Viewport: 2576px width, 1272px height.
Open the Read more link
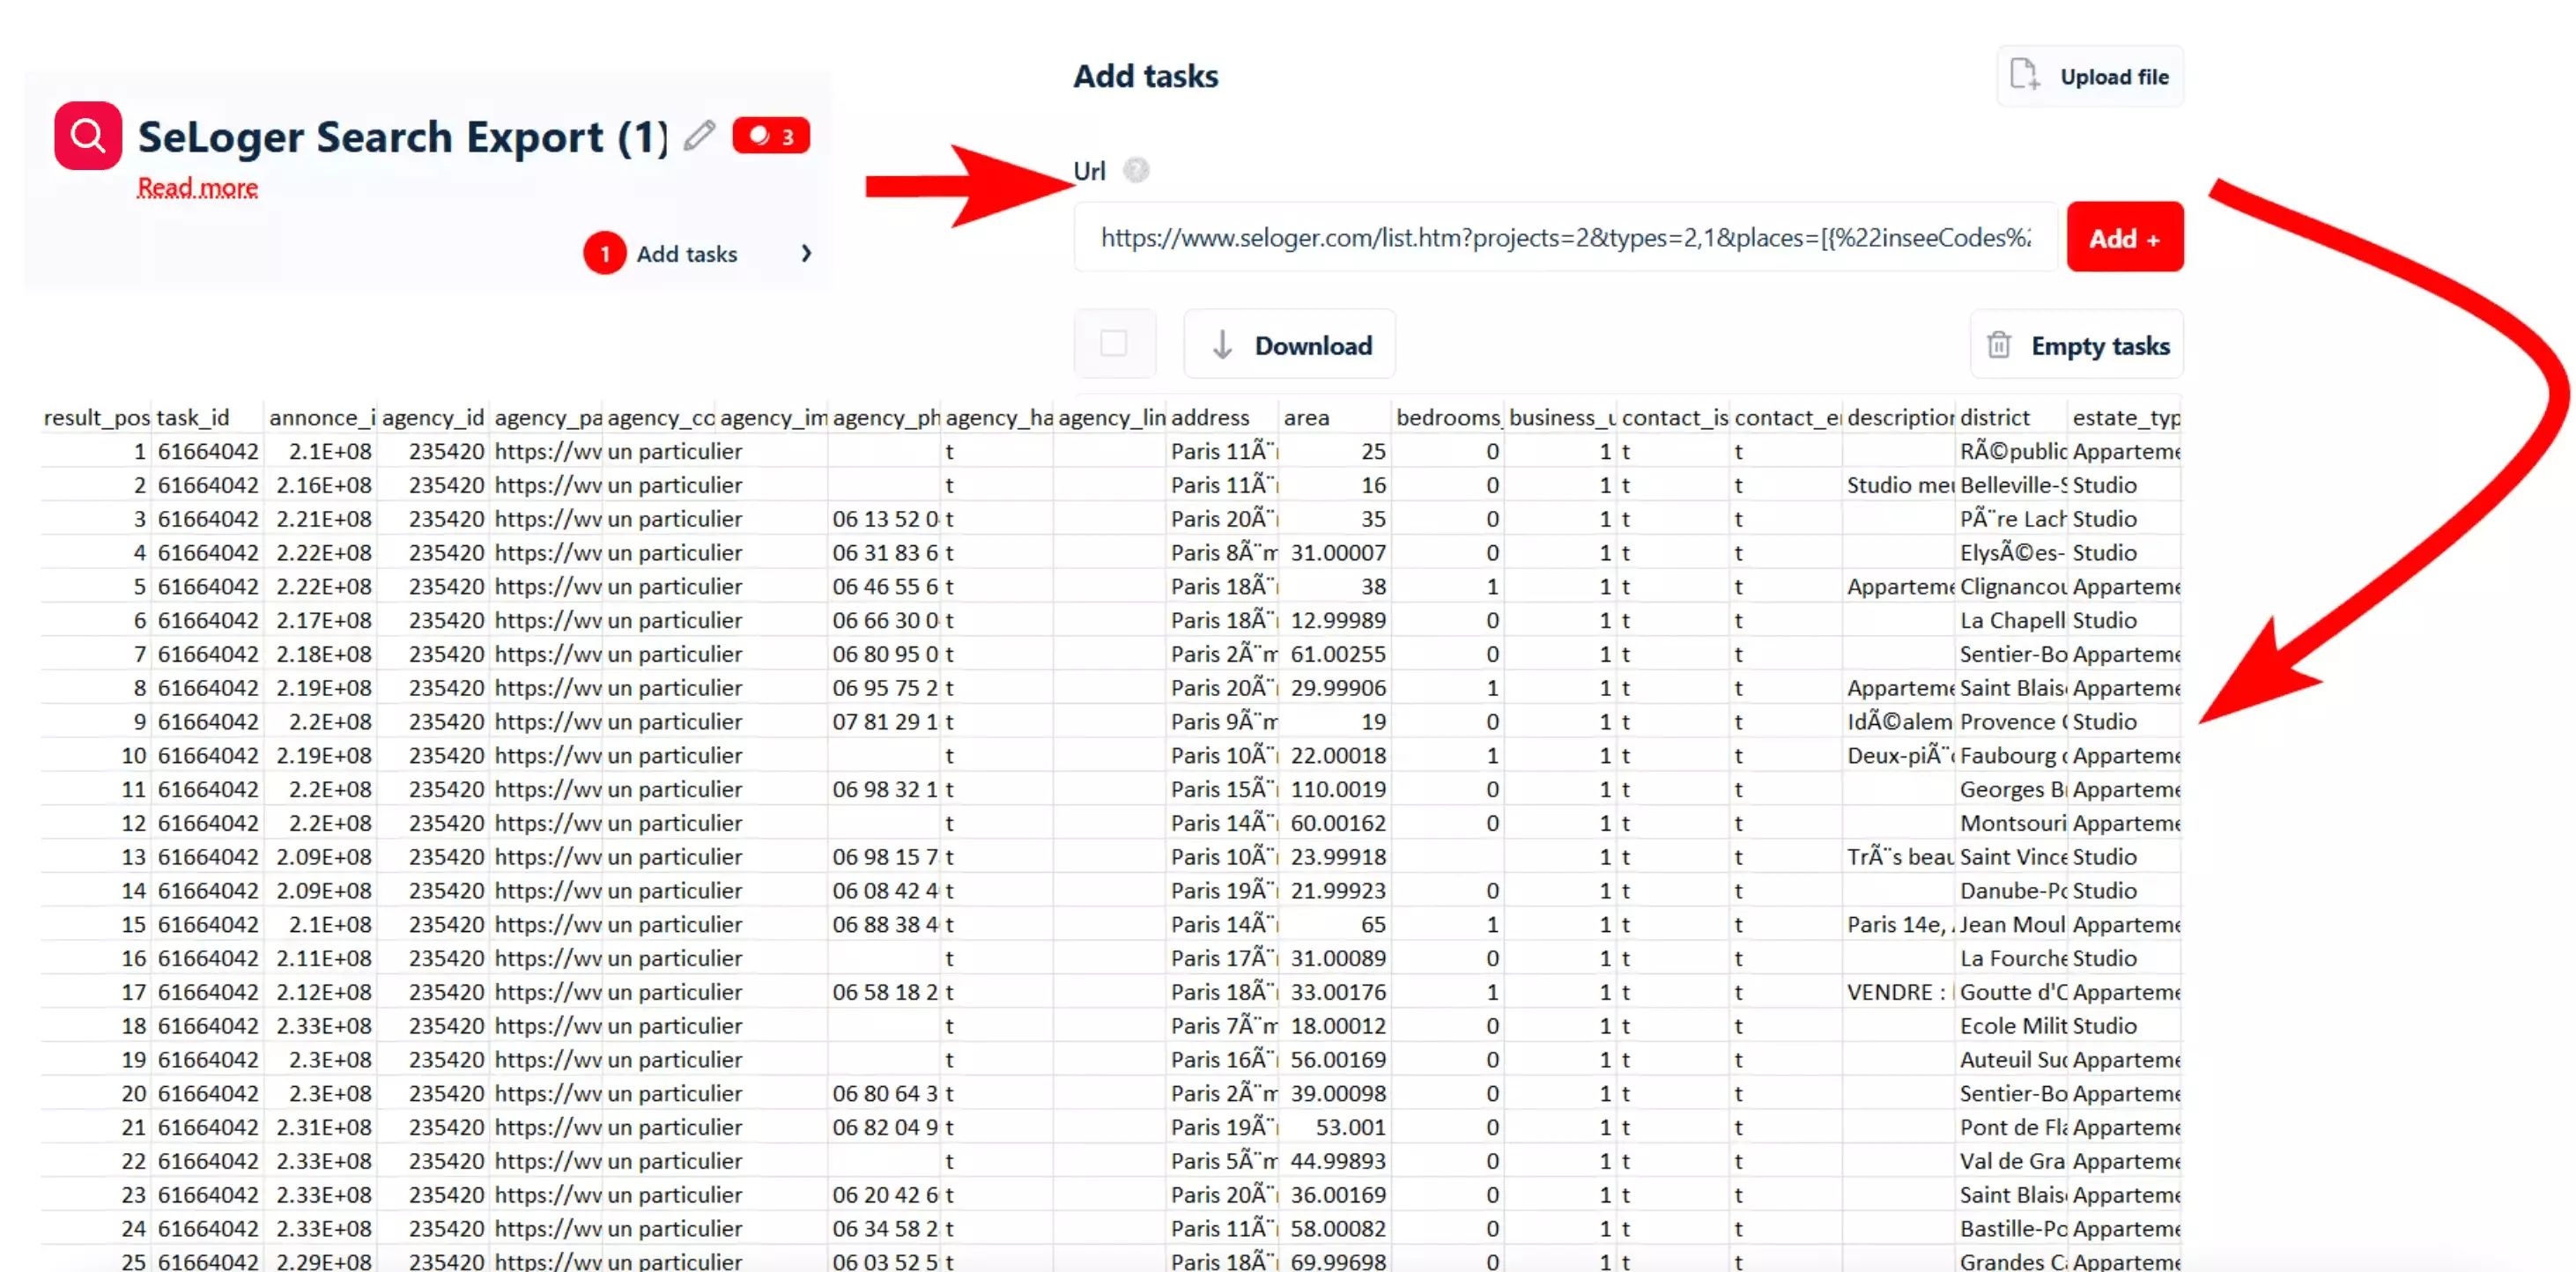197,188
